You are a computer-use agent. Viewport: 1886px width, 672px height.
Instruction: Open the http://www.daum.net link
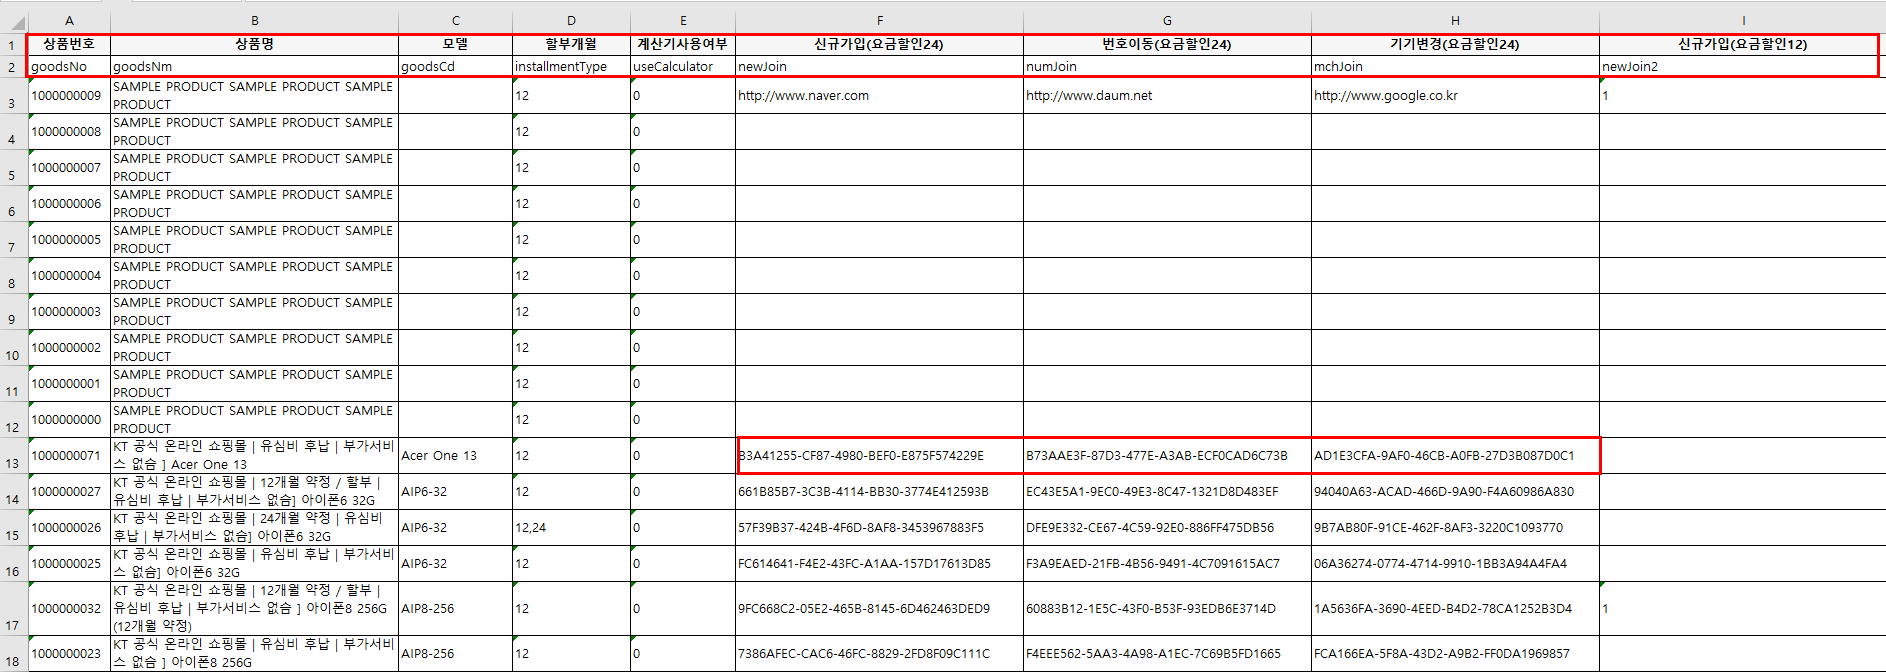[x=1089, y=96]
